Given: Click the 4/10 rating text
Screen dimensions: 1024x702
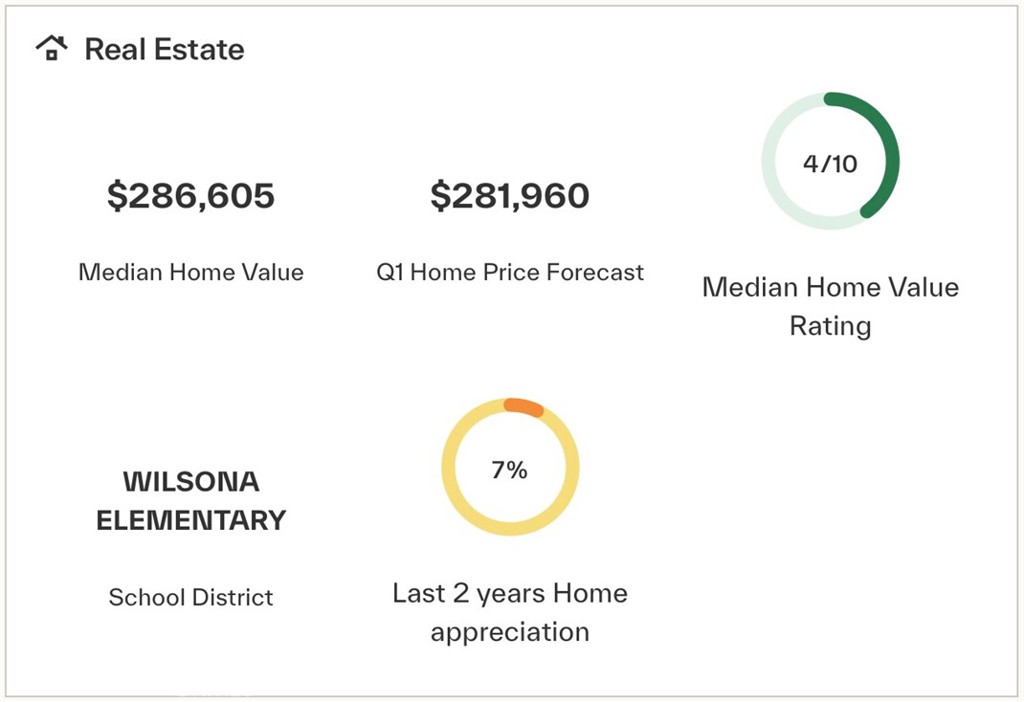Looking at the screenshot, I should [830, 163].
